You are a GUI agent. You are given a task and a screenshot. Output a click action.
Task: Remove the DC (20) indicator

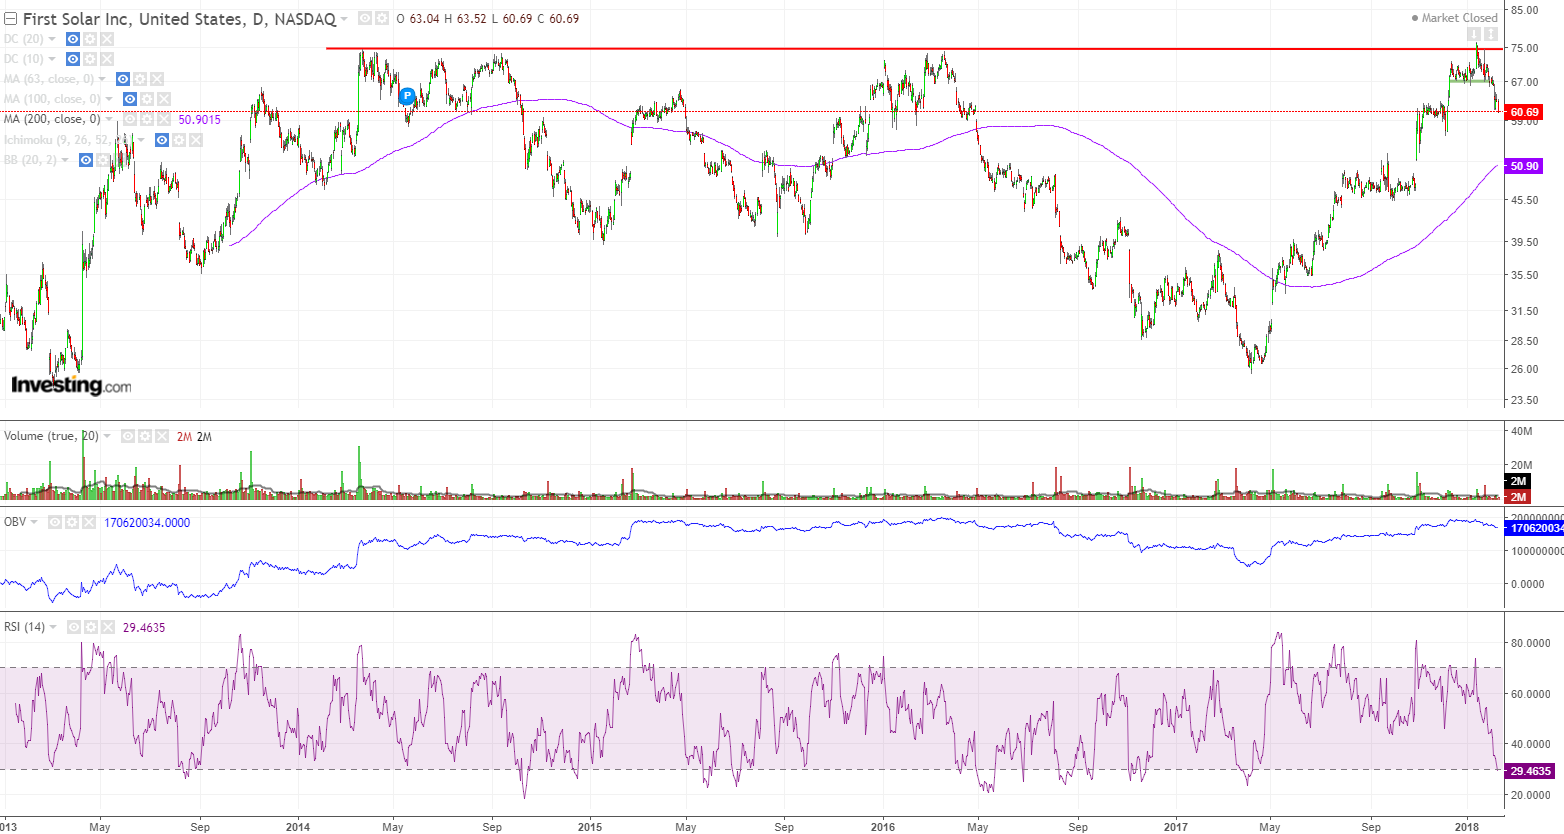tap(107, 39)
